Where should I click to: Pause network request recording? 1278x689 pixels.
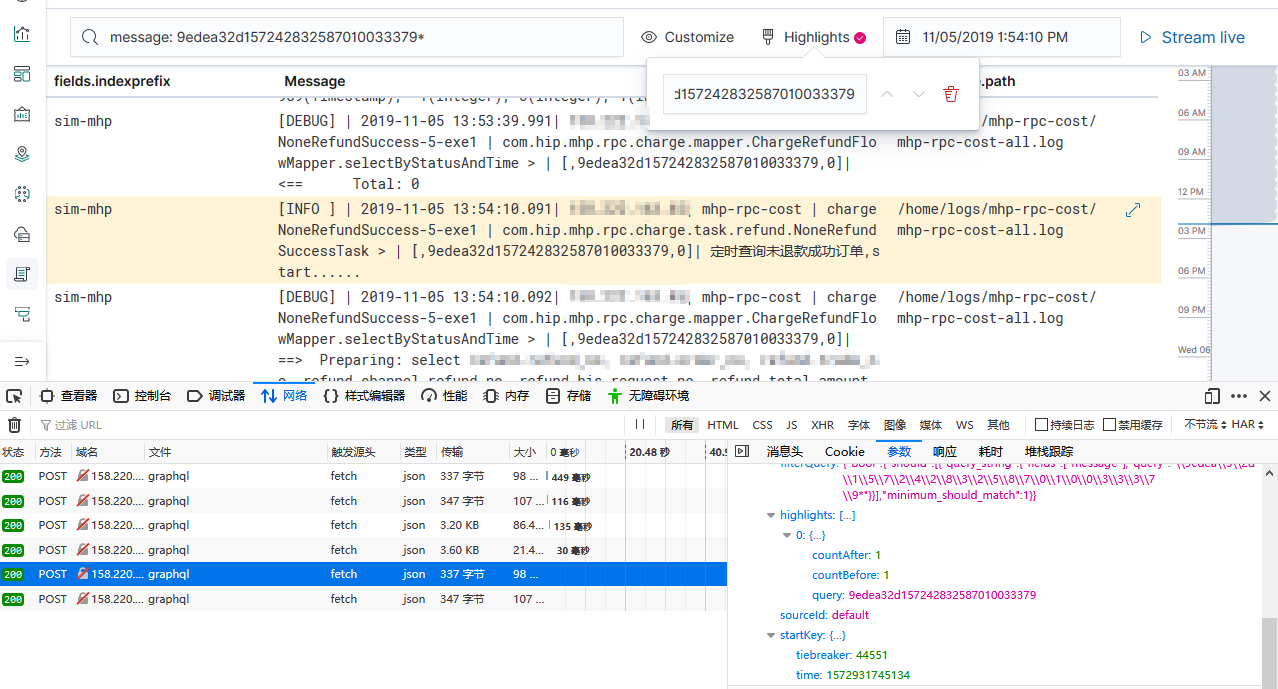[639, 425]
